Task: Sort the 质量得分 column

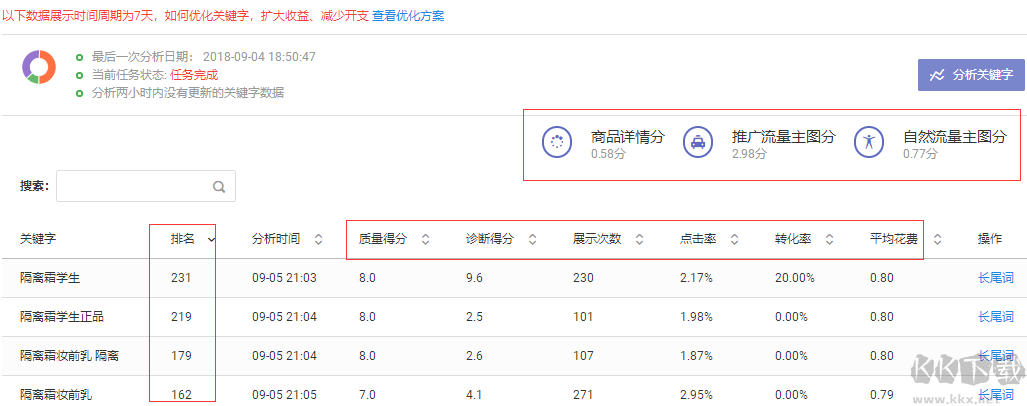Action: click(425, 240)
